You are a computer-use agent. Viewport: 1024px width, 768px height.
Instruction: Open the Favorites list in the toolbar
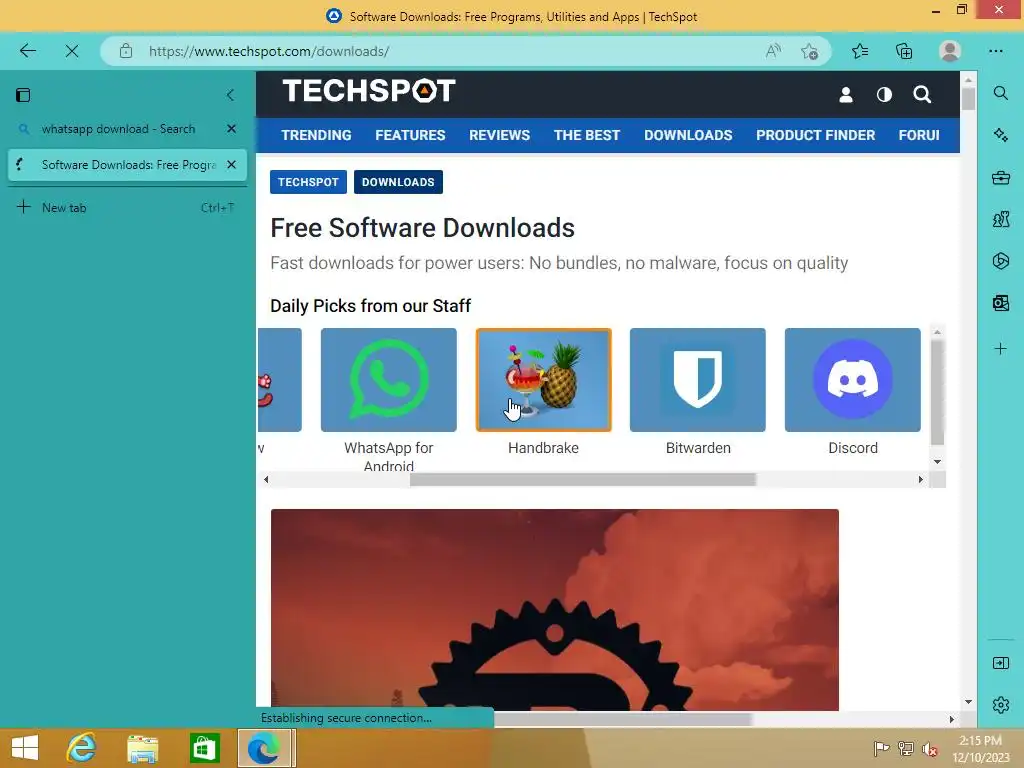(860, 51)
